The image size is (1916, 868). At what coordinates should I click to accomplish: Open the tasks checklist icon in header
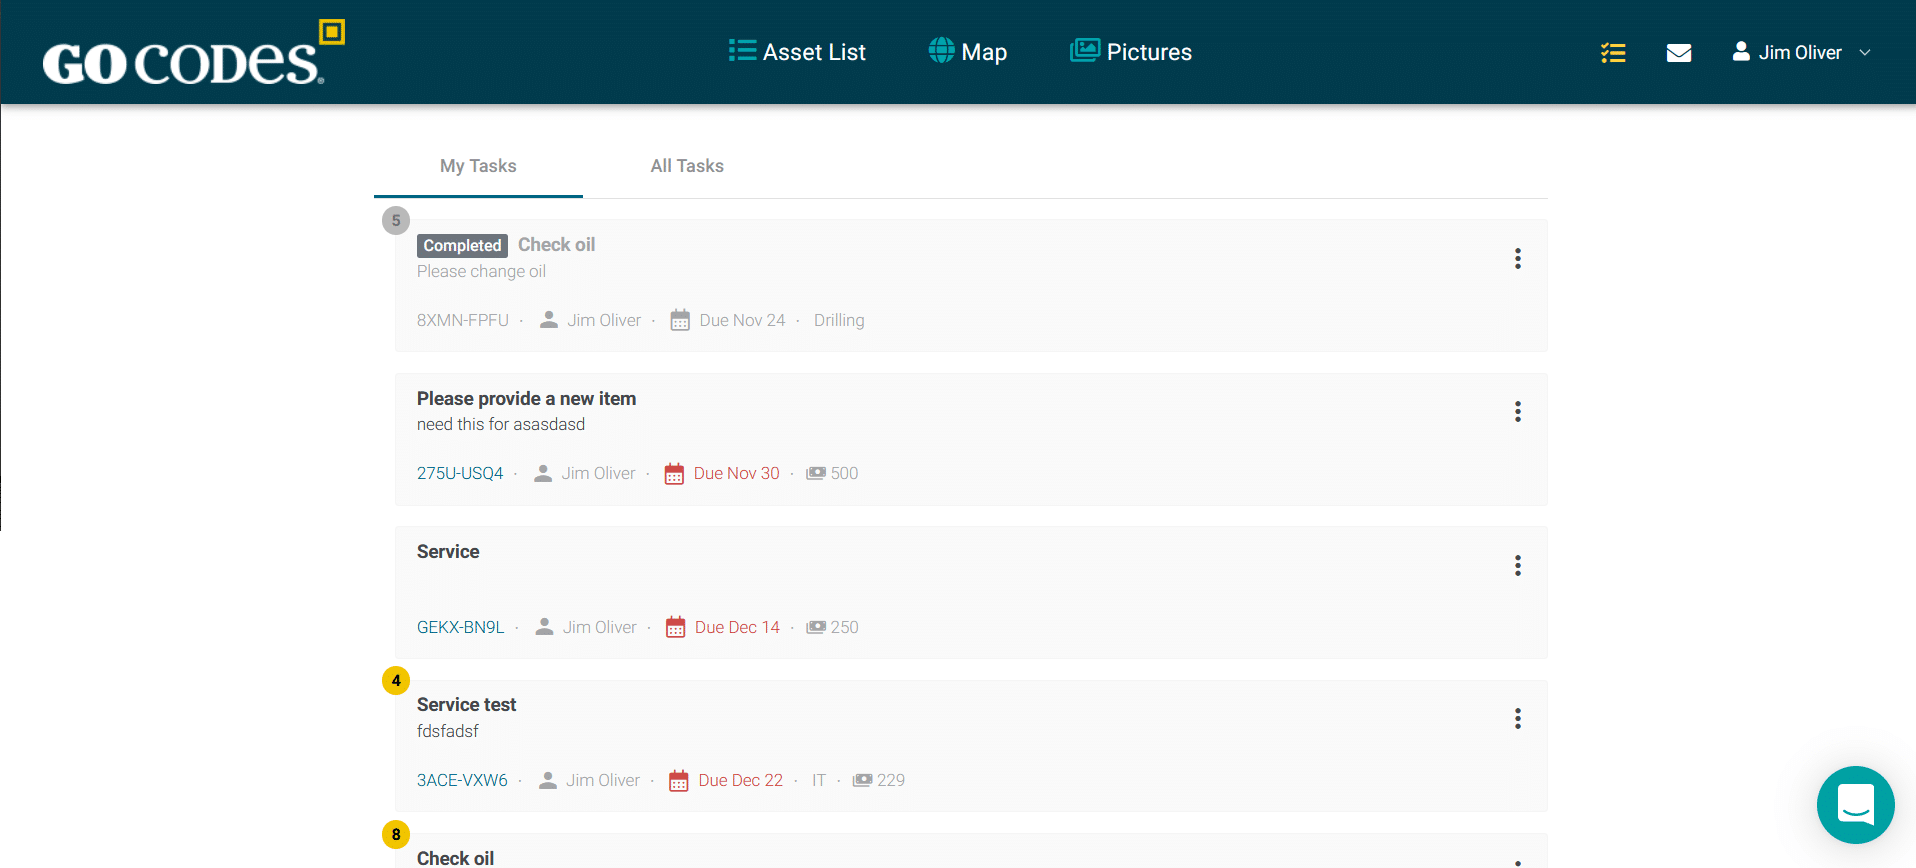1612,53
